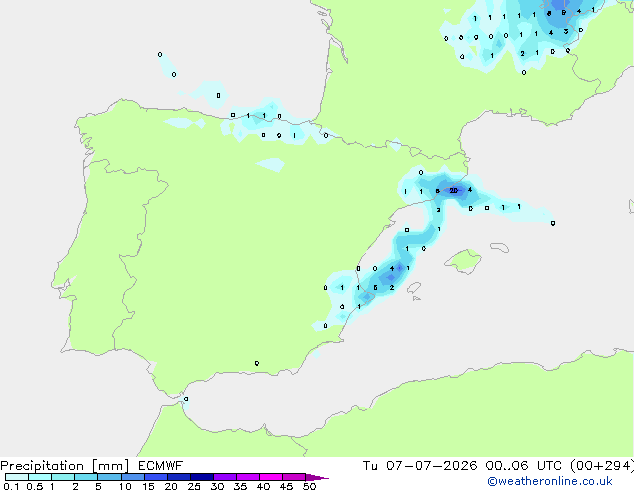Click the '(00+294)' forecast hour text
Image resolution: width=634 pixels, height=490 pixels.
(602, 466)
